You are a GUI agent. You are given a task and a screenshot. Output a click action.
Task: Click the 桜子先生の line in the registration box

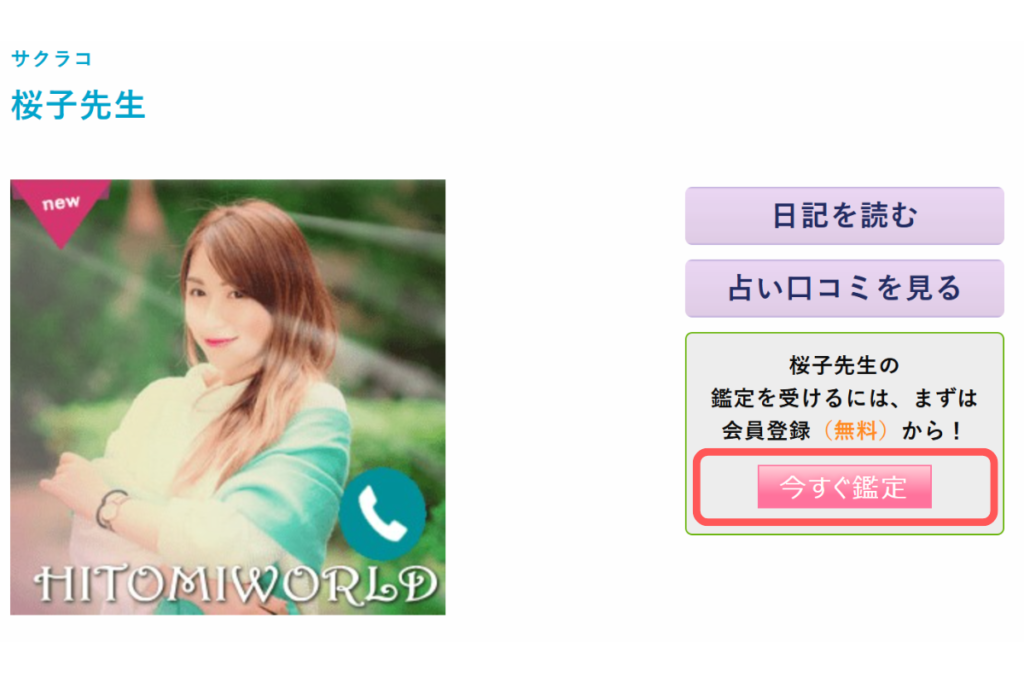click(x=844, y=366)
